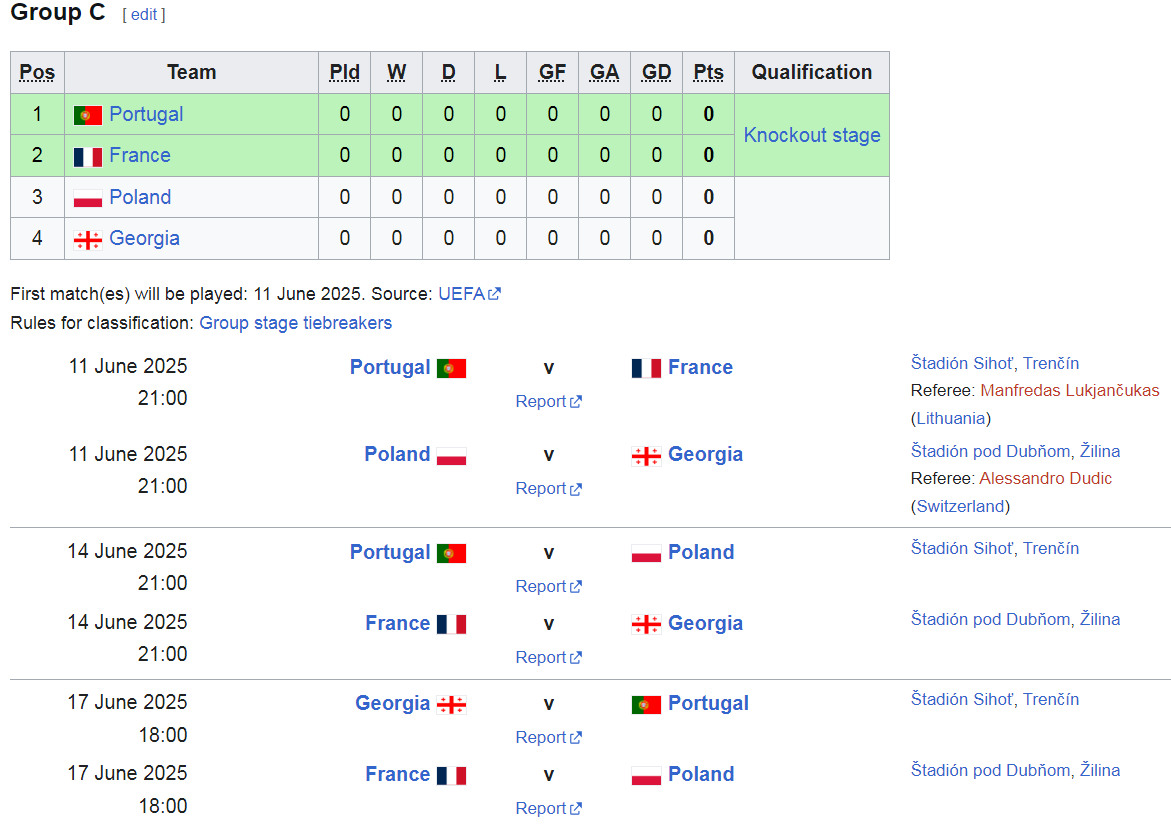Click the France flag icon in standings table
The height and width of the screenshot is (833, 1171).
pyautogui.click(x=87, y=157)
